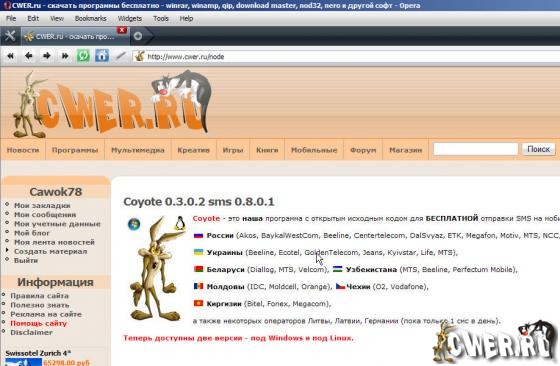This screenshot has width=560, height=366.
Task: Click the Поиск search button
Action: click(539, 149)
